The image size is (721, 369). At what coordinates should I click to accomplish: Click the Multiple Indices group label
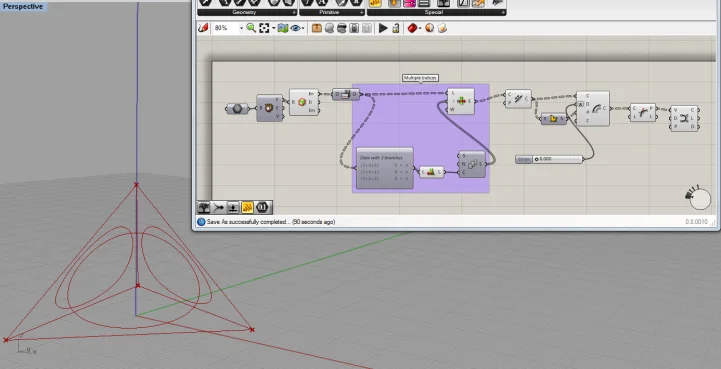coord(420,78)
